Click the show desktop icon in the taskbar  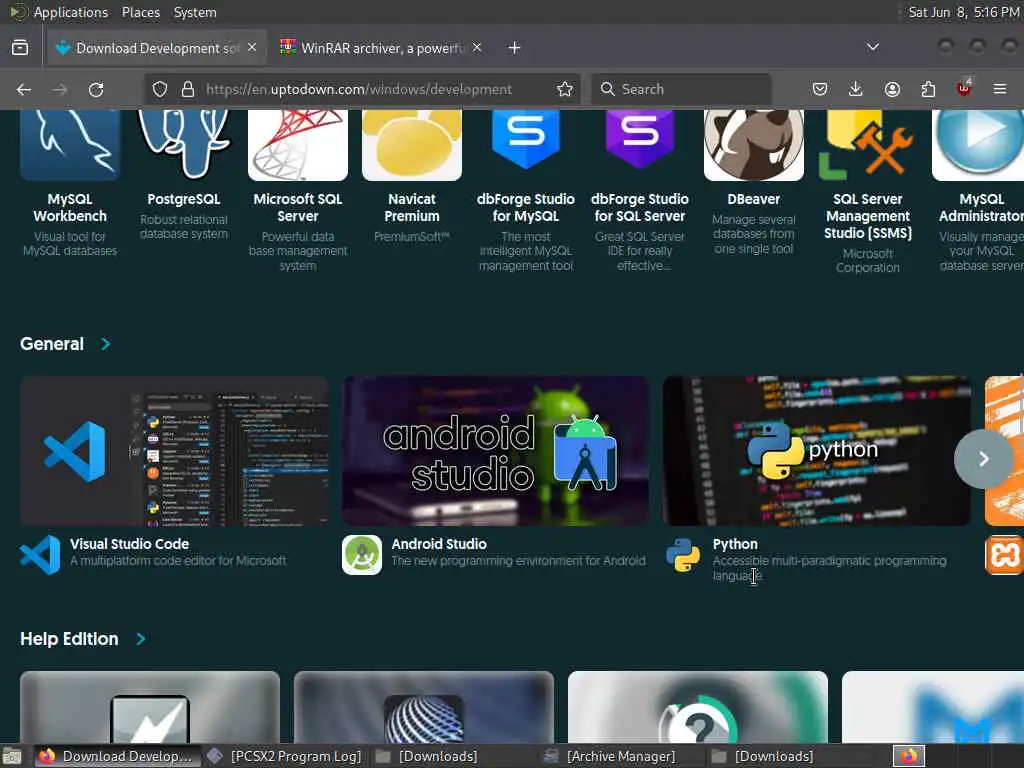12,757
